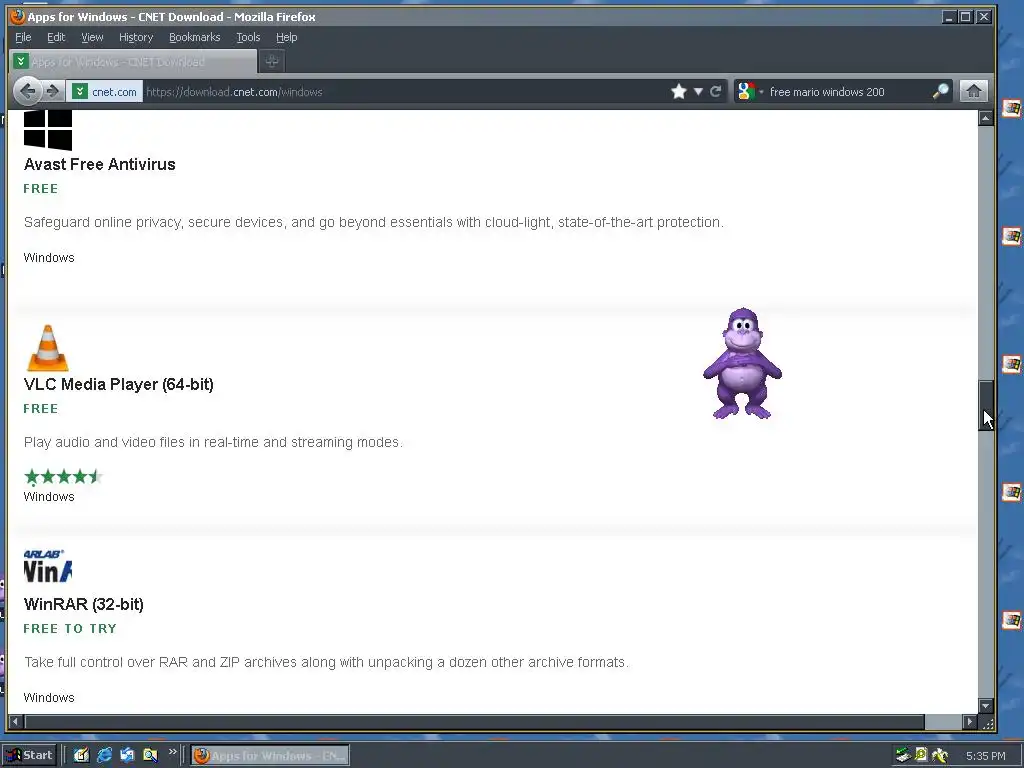Open the VLC Media Player (64-bit) link
Viewport: 1024px width, 768px height.
[x=118, y=385]
